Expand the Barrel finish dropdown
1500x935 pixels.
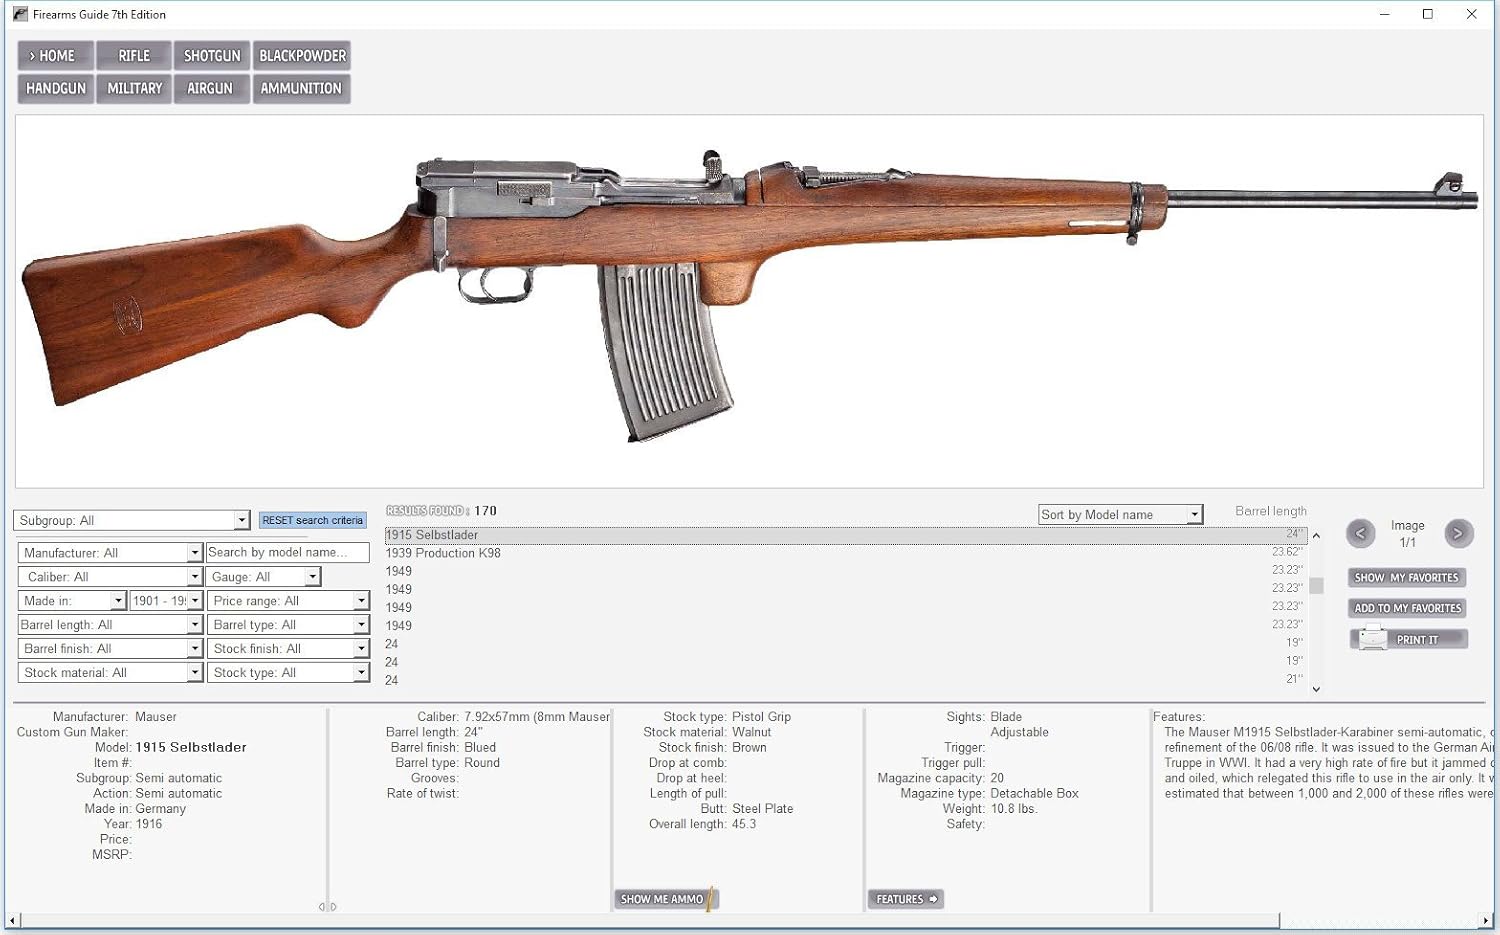point(110,649)
